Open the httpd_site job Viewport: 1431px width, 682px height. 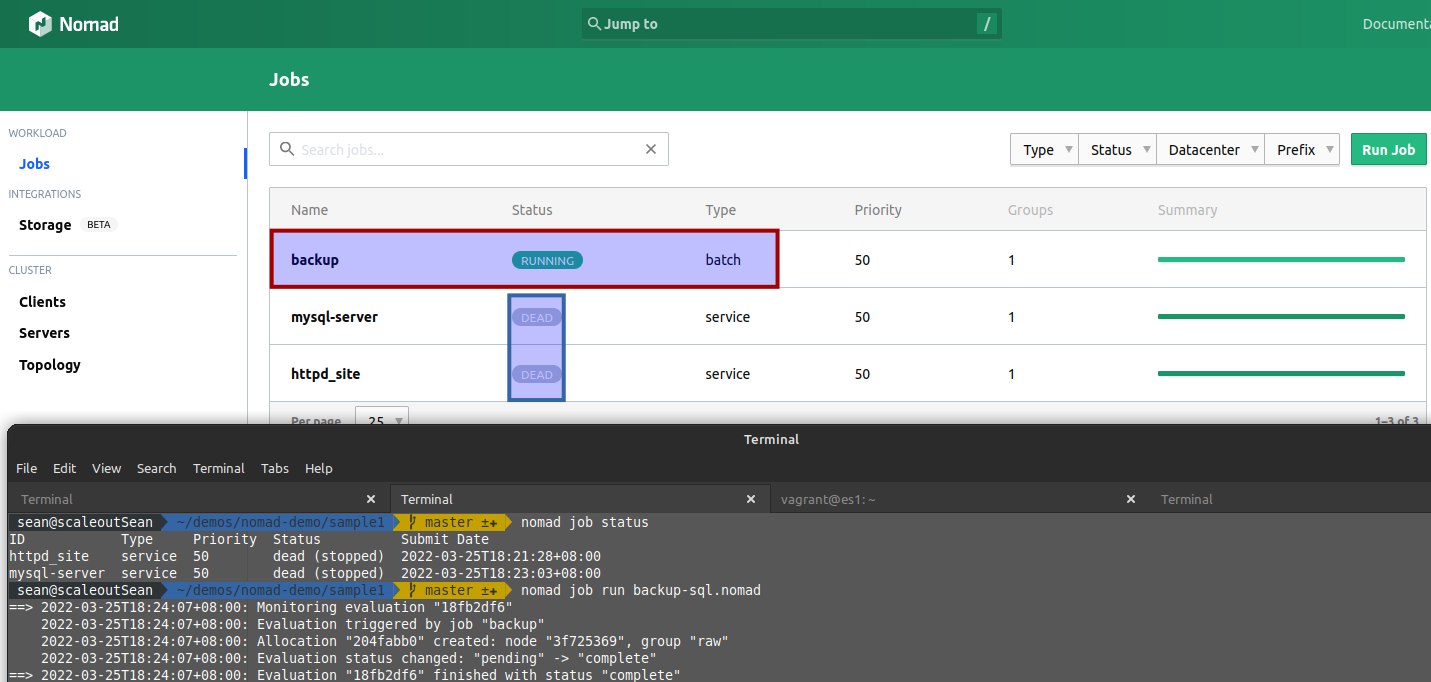[325, 374]
